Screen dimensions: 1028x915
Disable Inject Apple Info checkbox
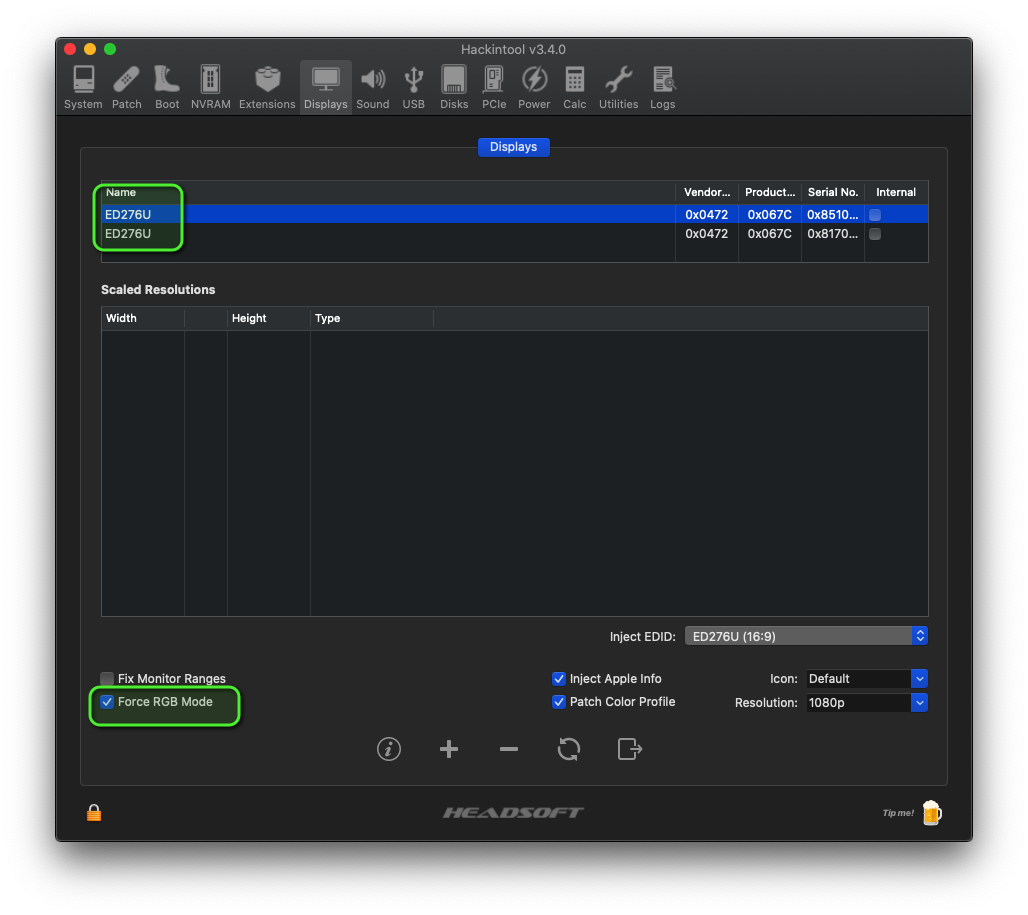(x=559, y=679)
